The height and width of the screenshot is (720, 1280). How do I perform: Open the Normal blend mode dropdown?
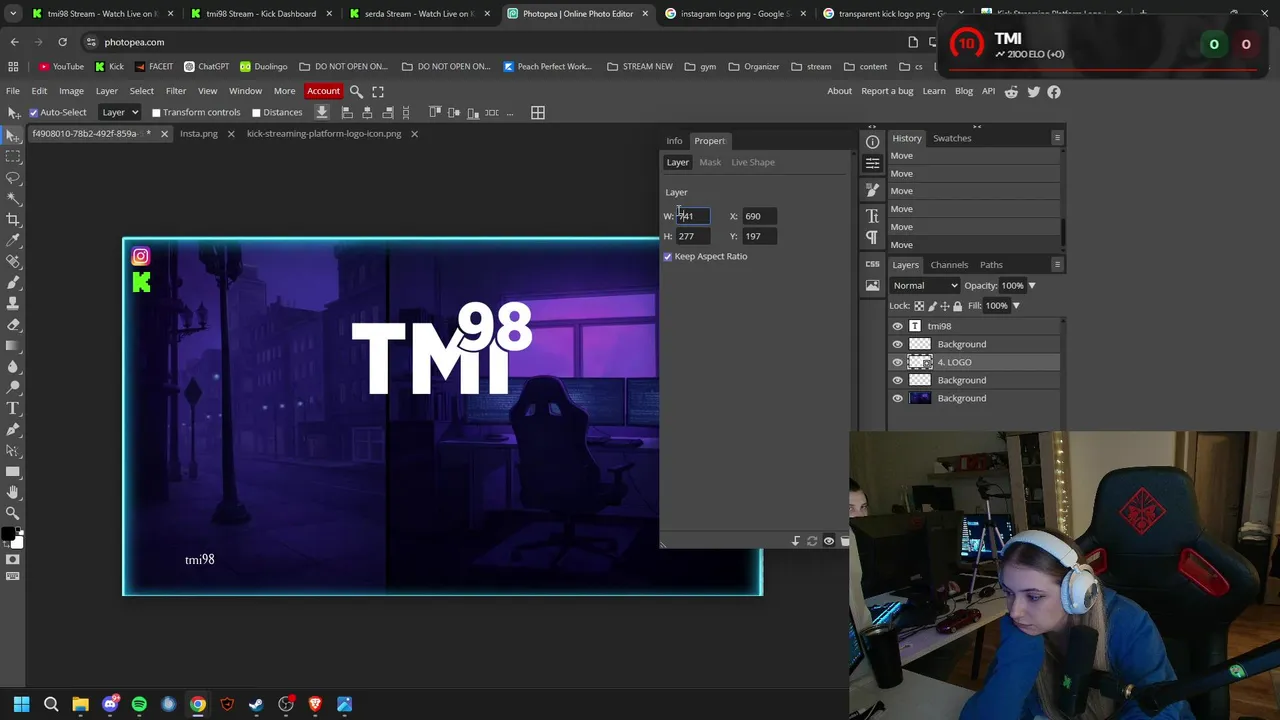(x=924, y=285)
